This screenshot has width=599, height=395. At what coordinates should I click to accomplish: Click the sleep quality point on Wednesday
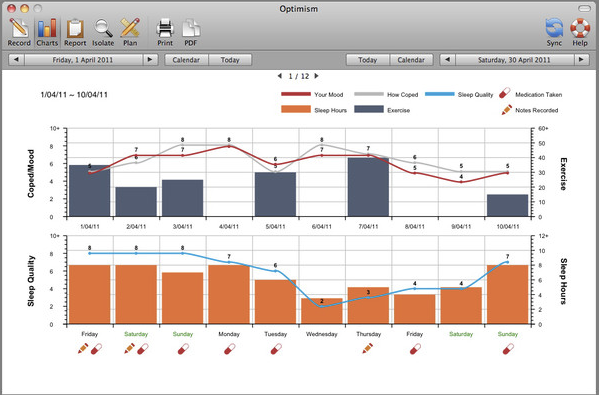coord(322,306)
